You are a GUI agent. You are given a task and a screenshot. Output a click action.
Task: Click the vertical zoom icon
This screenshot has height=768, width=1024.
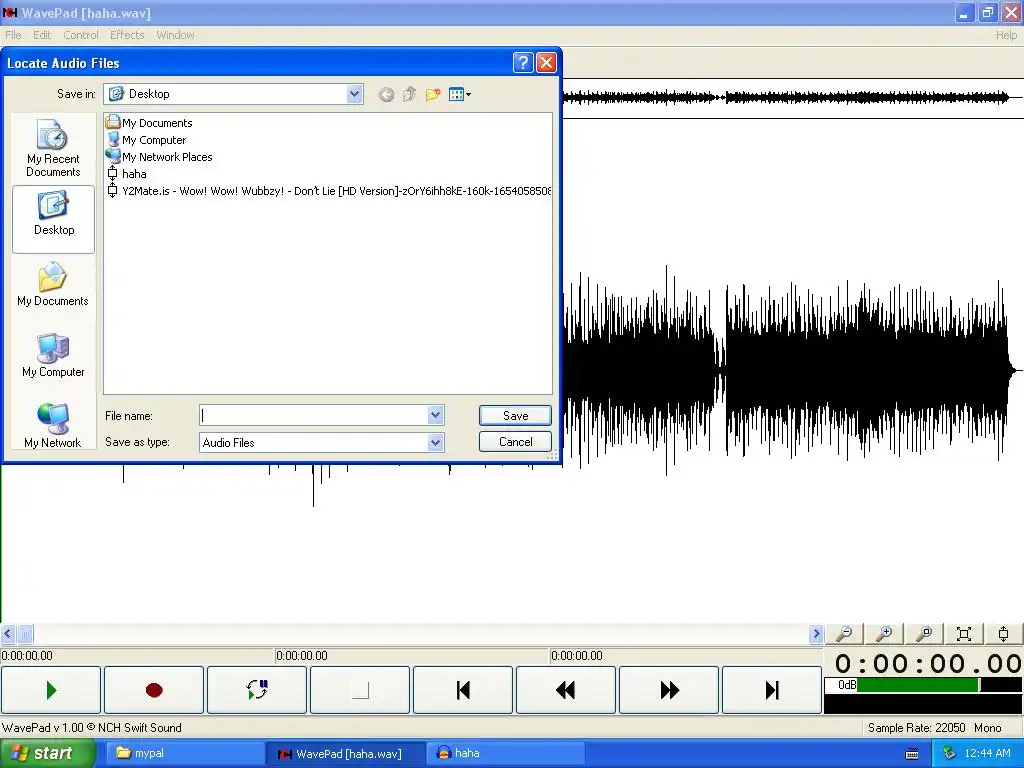pos(1004,633)
